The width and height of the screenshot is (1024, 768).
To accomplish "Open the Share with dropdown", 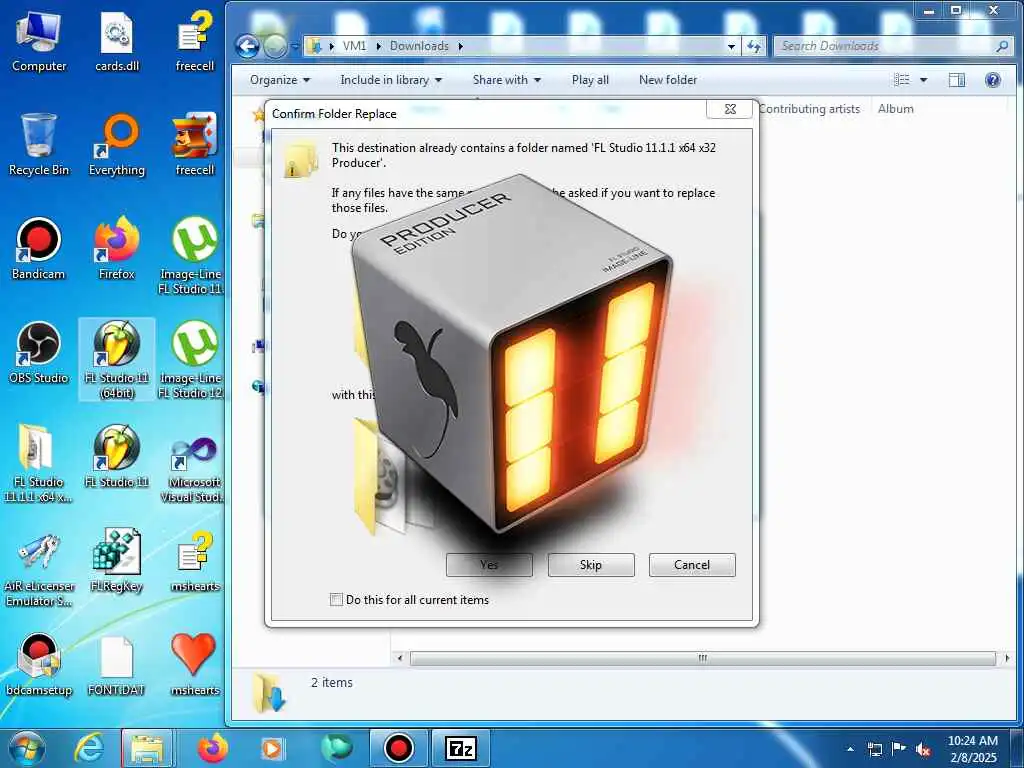I will pyautogui.click(x=507, y=80).
